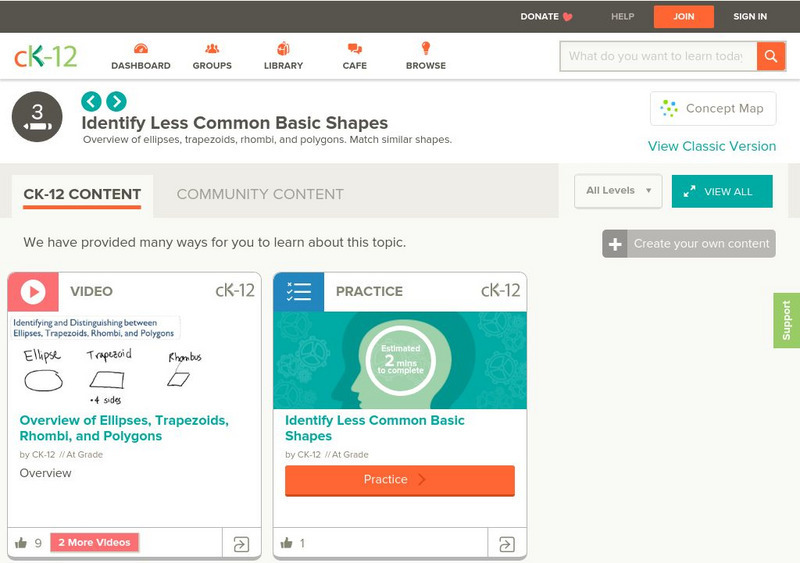Expand content with View All button

tap(722, 191)
